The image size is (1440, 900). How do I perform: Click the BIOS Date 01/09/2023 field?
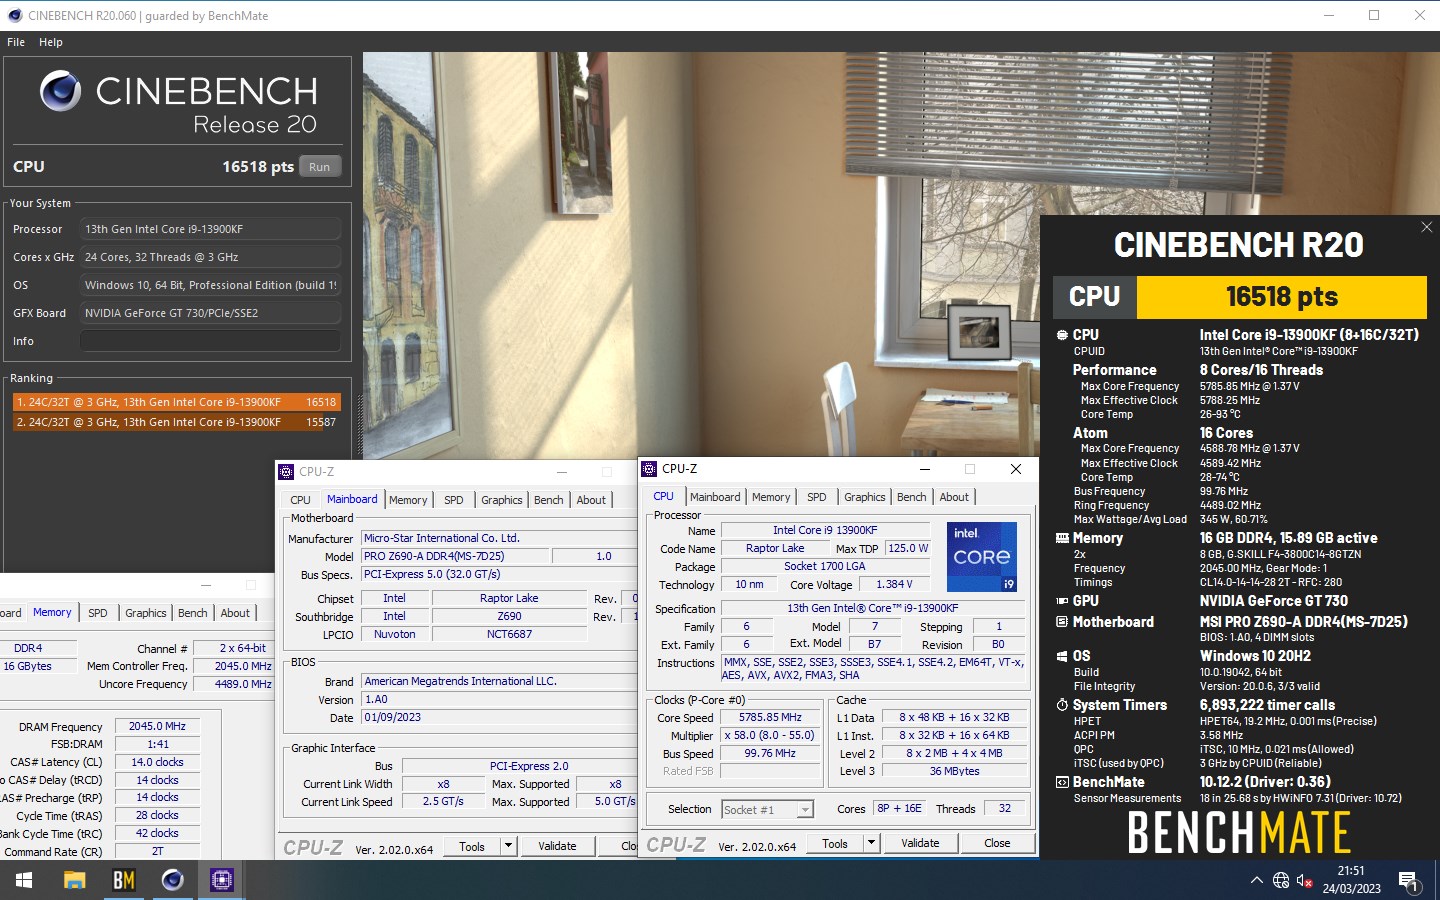[x=498, y=717]
